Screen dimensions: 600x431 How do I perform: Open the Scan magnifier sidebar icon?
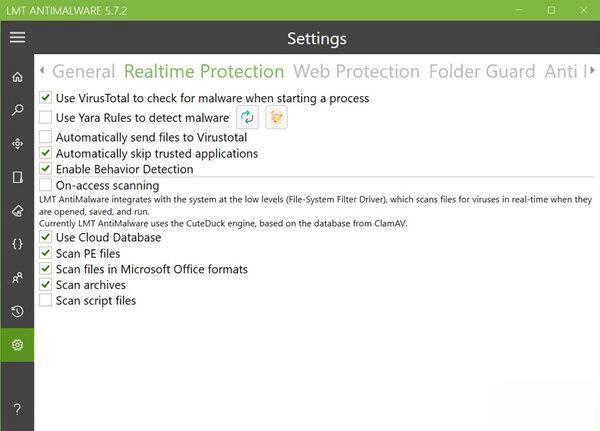[x=17, y=110]
